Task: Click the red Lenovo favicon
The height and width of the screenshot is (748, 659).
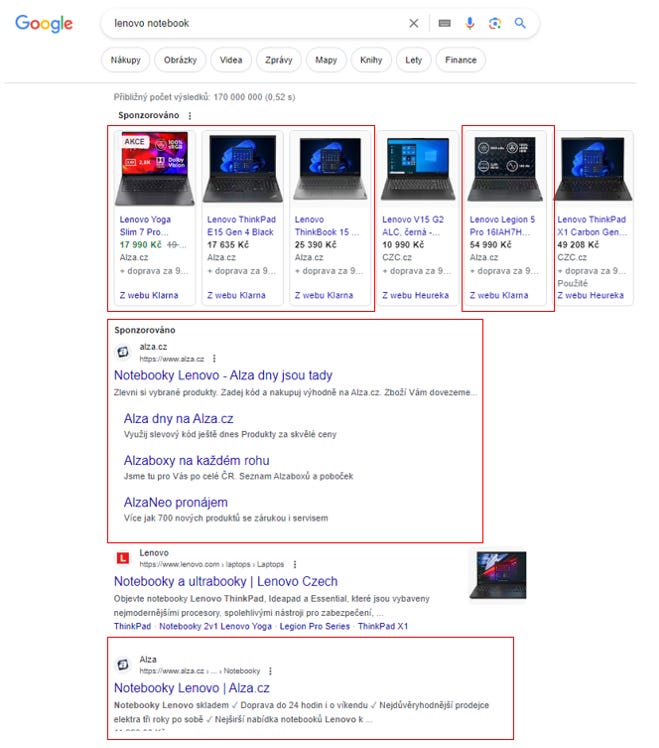Action: click(x=123, y=558)
